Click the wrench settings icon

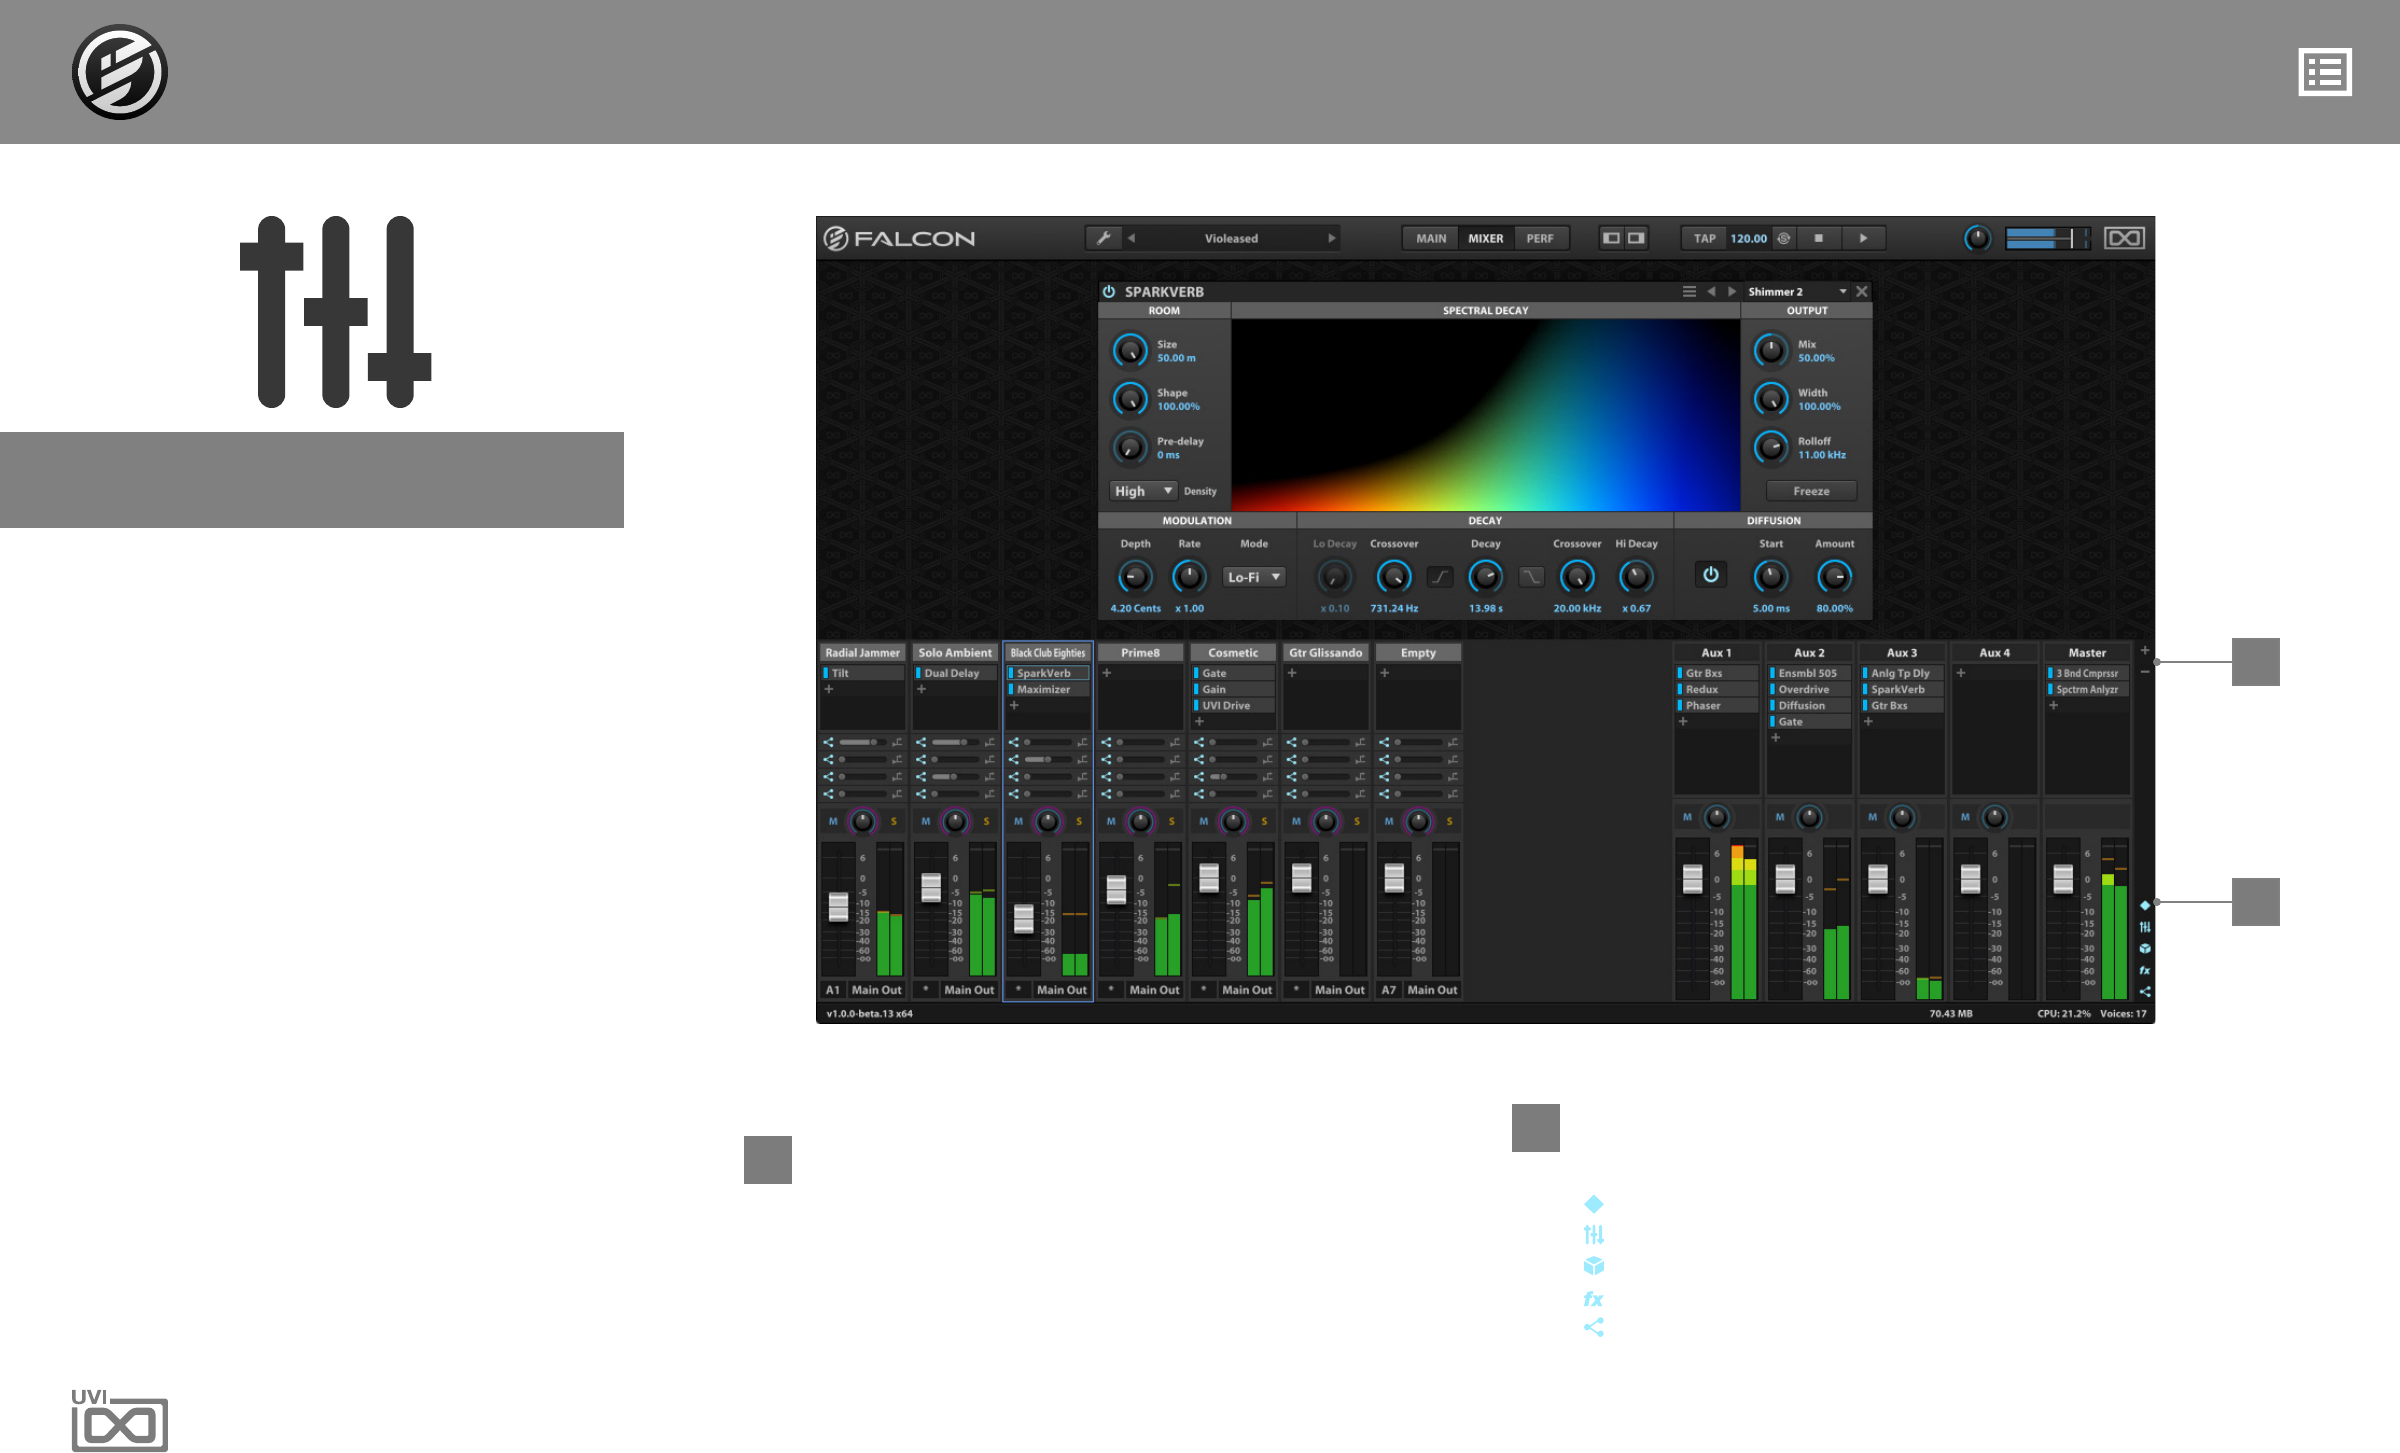tap(1104, 238)
